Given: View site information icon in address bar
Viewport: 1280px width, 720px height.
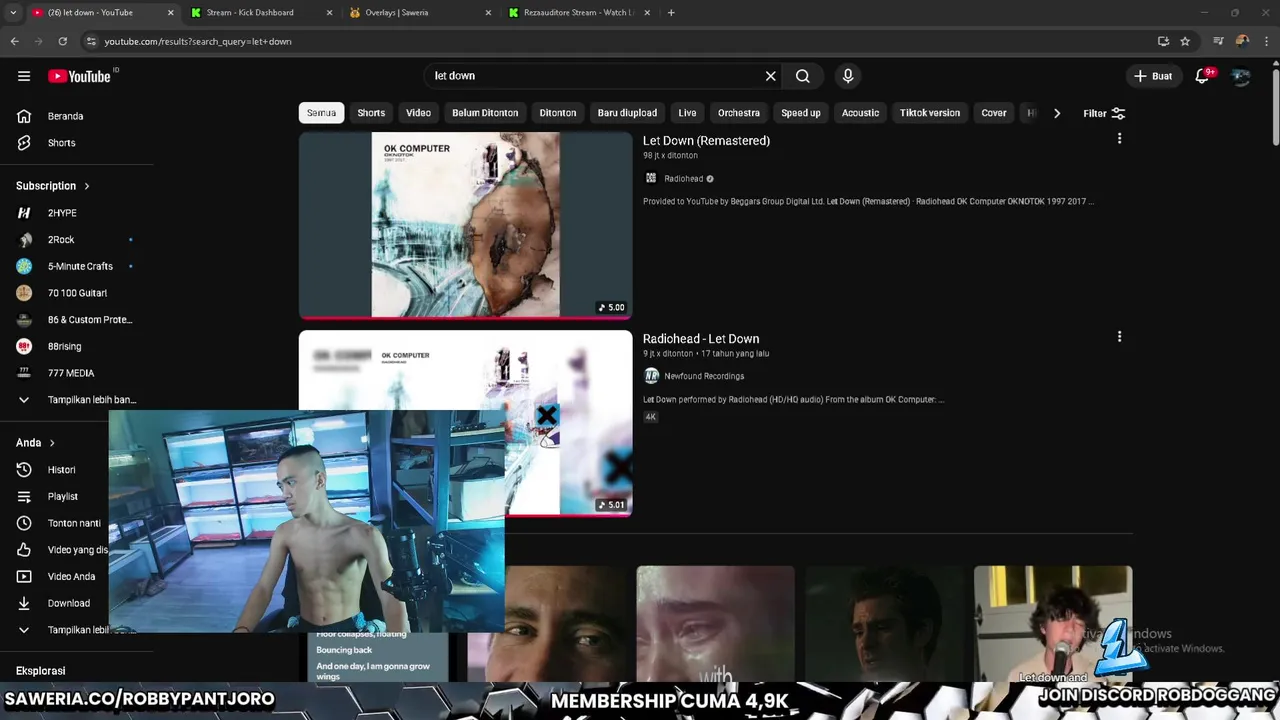Looking at the screenshot, I should tap(91, 41).
